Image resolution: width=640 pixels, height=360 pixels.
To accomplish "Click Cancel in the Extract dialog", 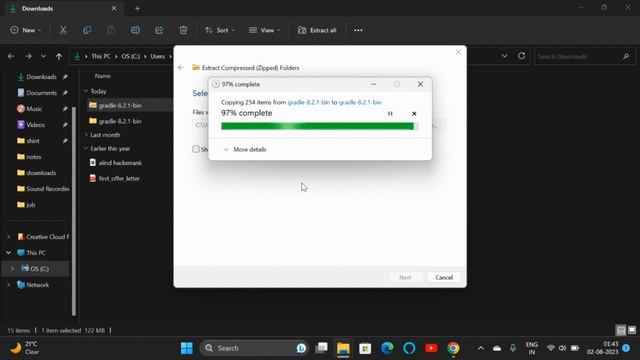I will [x=444, y=278].
